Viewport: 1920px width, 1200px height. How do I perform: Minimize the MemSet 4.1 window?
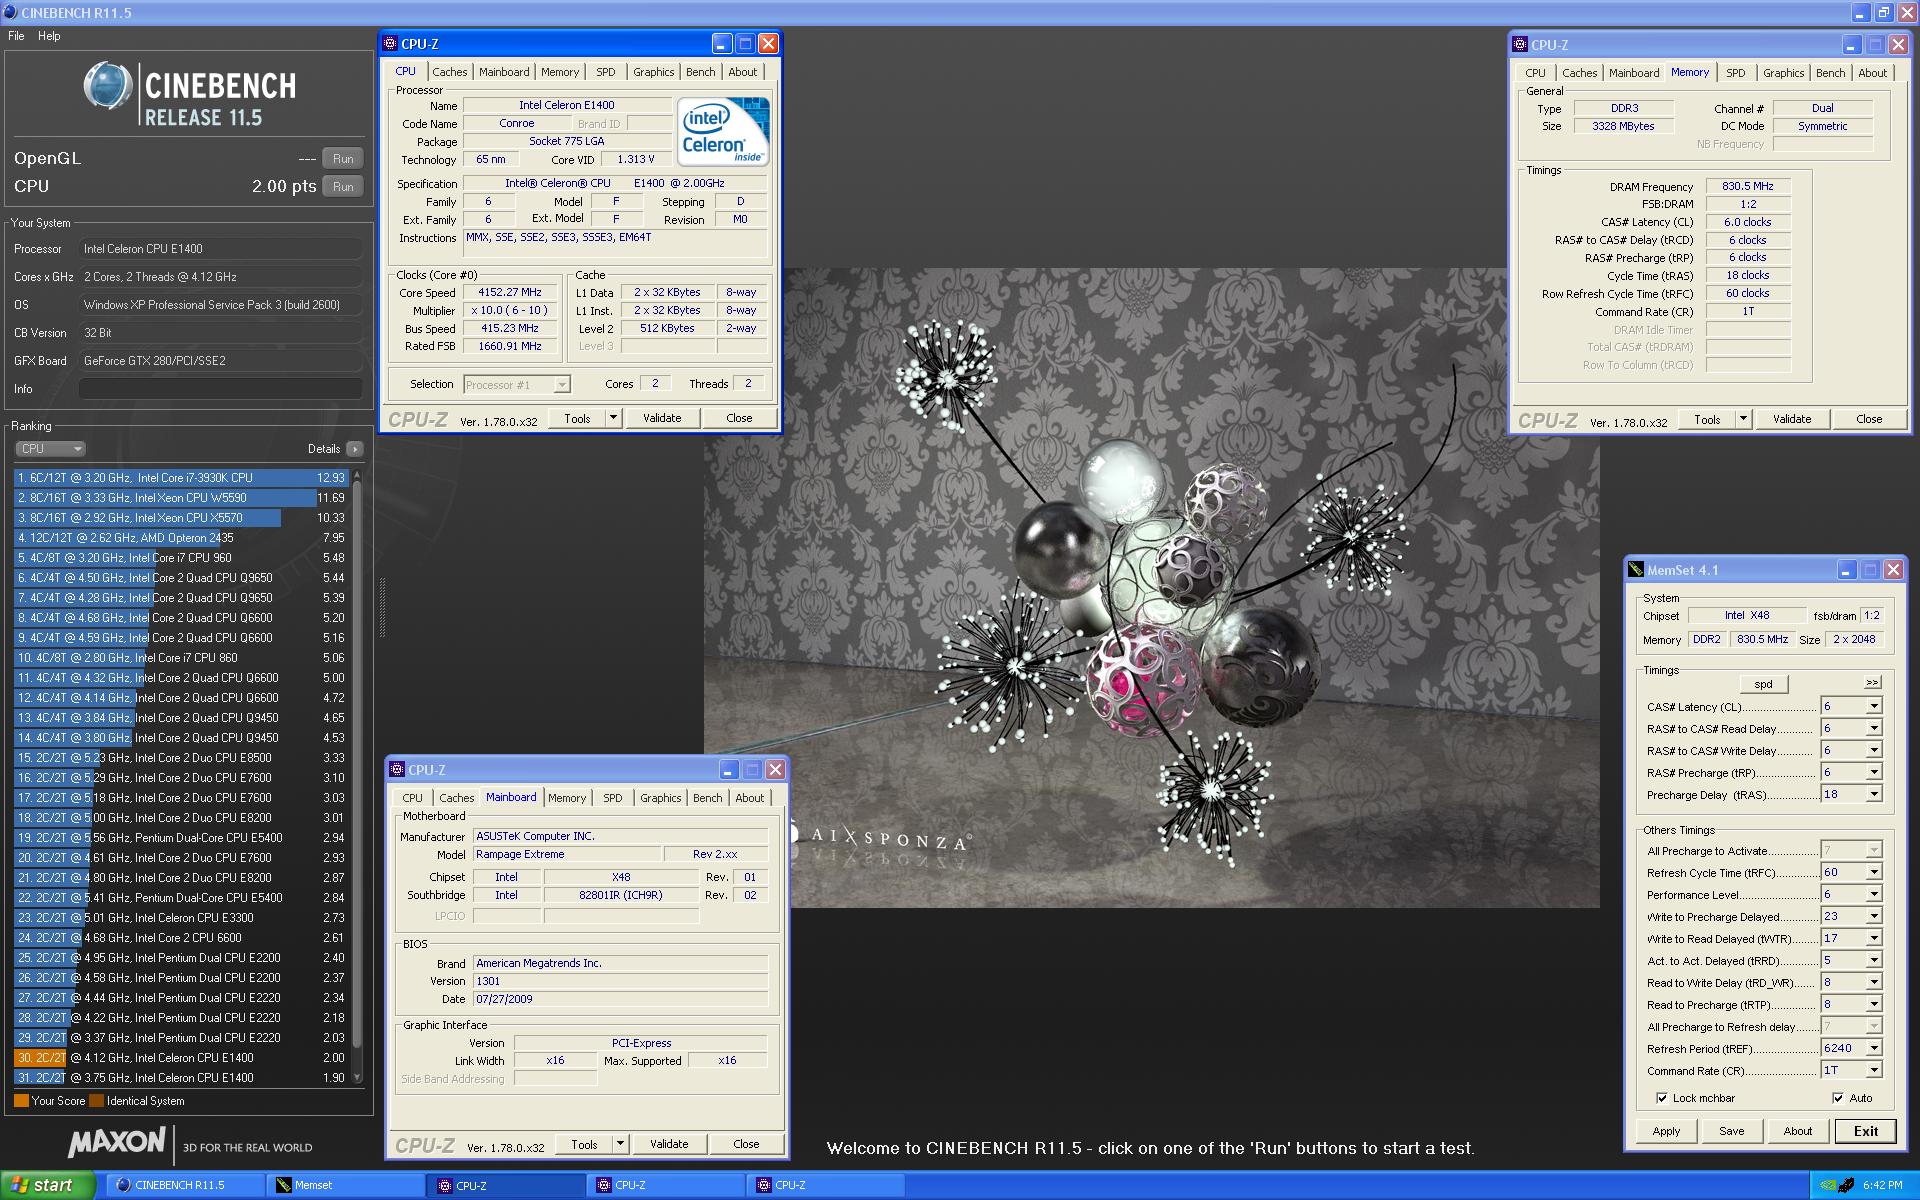pyautogui.click(x=1847, y=570)
